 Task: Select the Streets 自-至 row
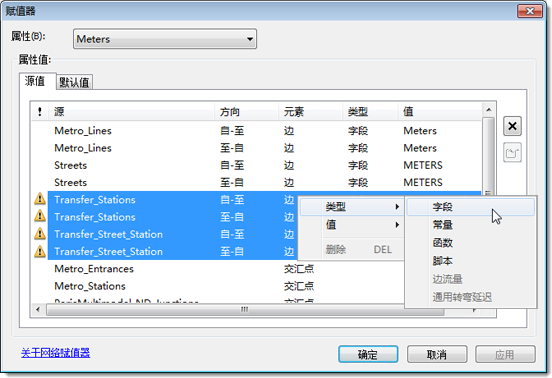click(x=256, y=165)
